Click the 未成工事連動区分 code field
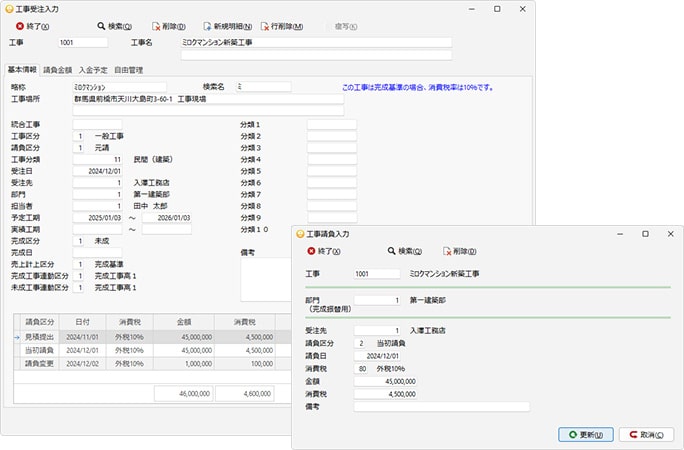The height and width of the screenshot is (450, 684). point(78,288)
